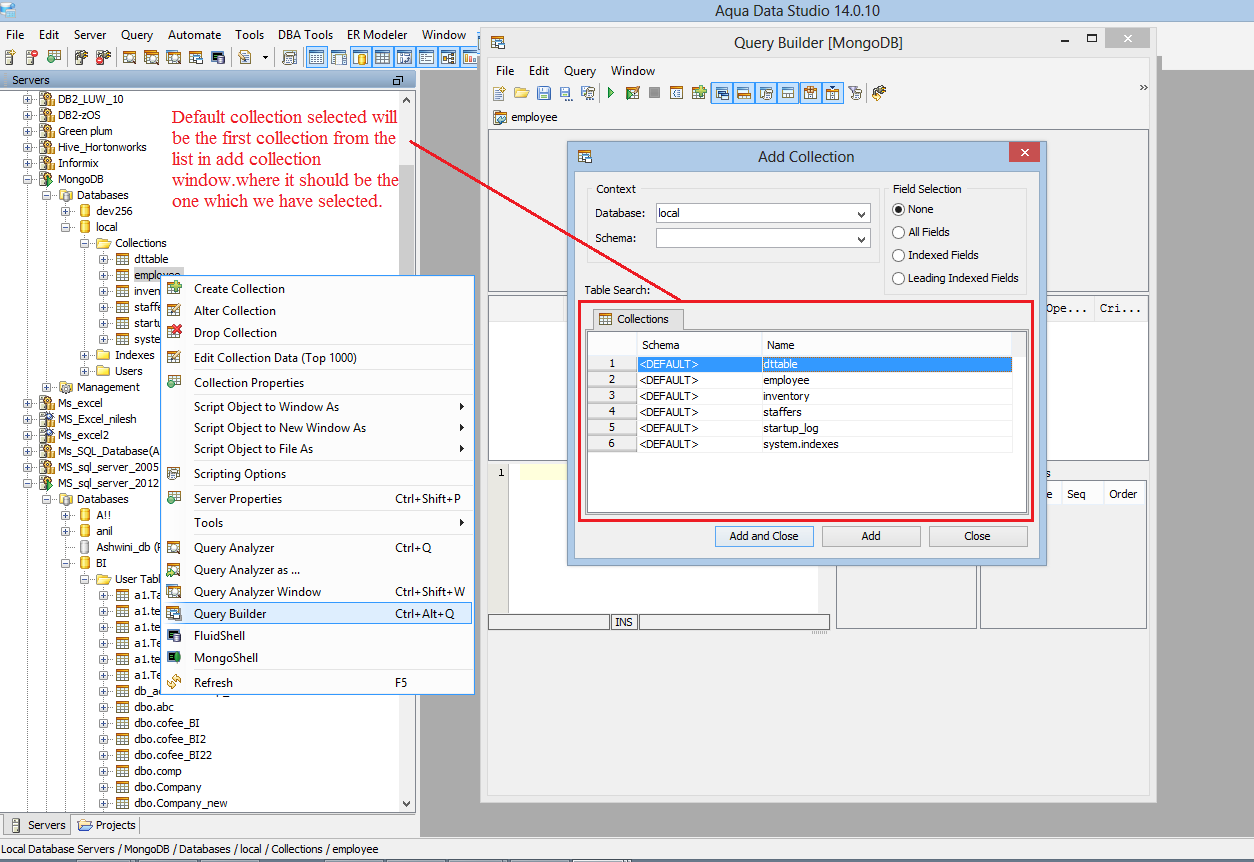Viewport: 1254px width, 862px height.
Task: Click the Save disk icon in Query Builder
Action: [544, 93]
